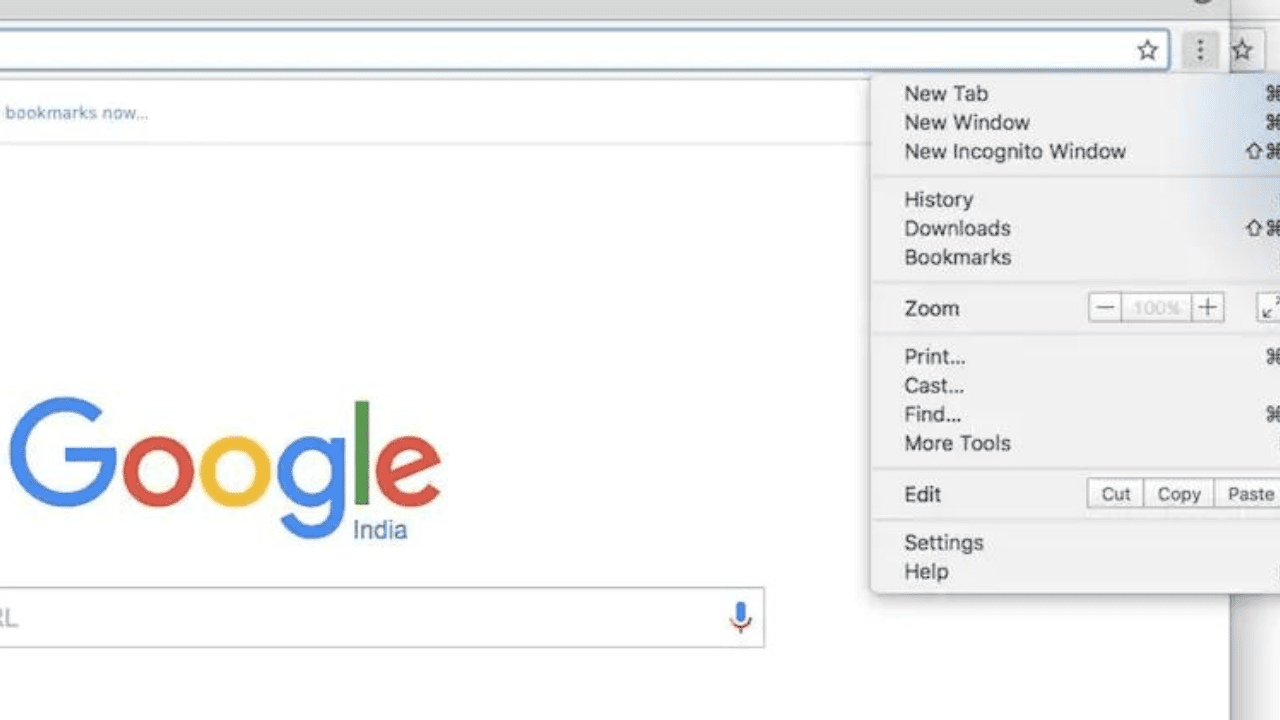Click the zoom out minus button
Screen dimensions: 1280x720
coord(1104,308)
